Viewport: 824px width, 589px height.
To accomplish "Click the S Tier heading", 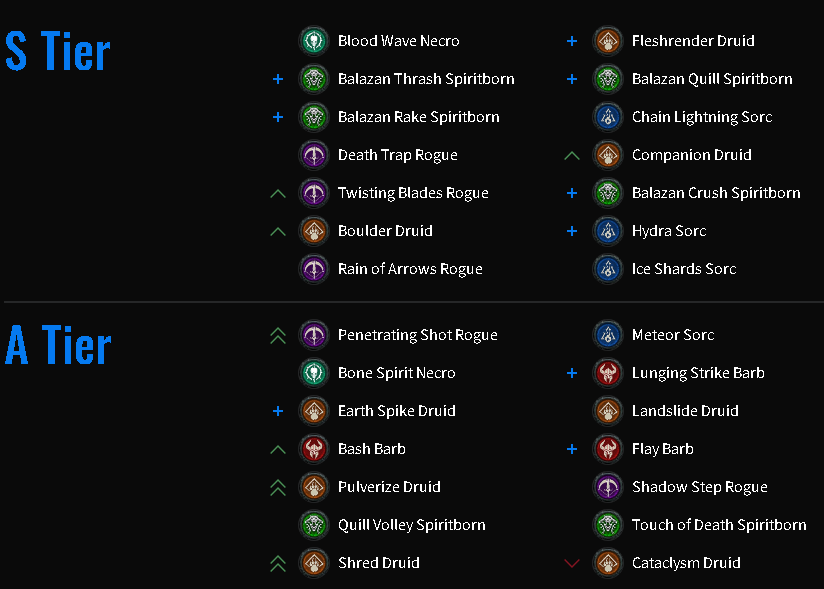I will pyautogui.click(x=58, y=51).
